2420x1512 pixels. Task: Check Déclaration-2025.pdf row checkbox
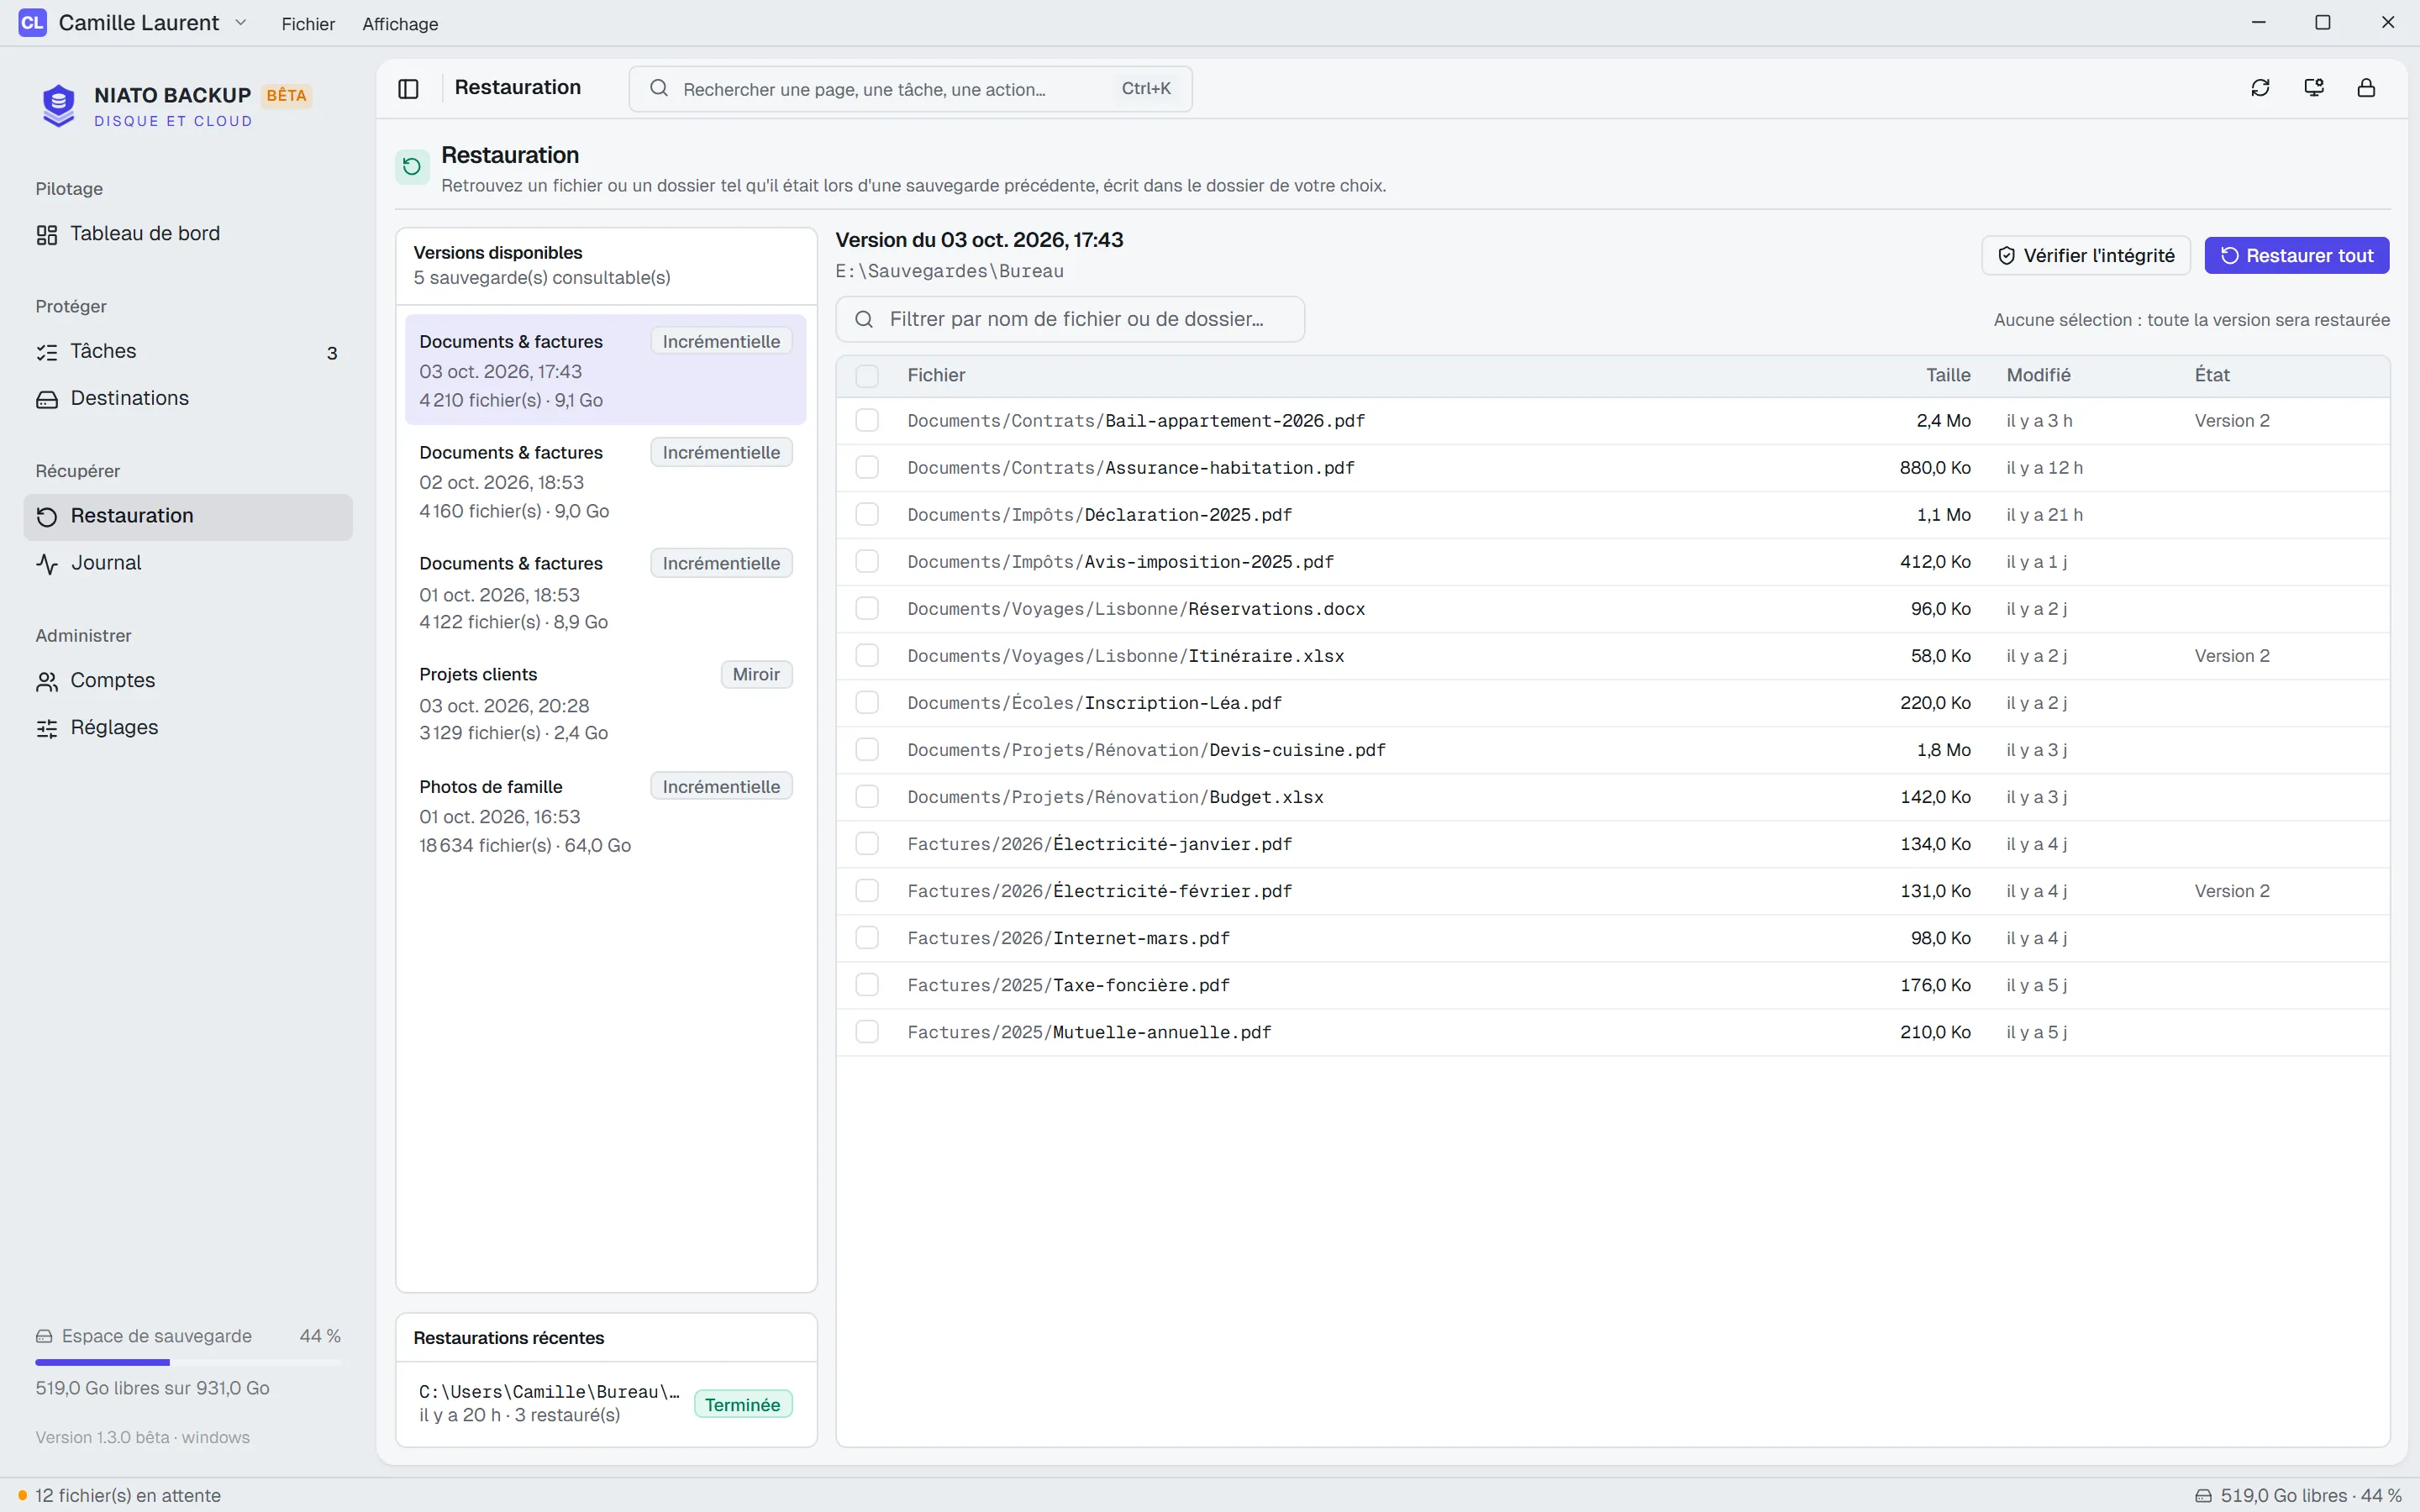pyautogui.click(x=867, y=515)
